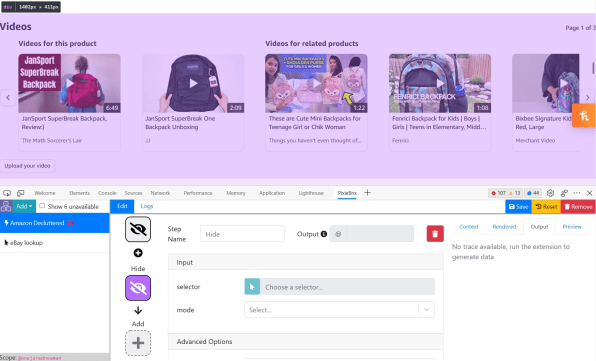Expand the mode Select dropdown
The image size is (596, 361).
(339, 310)
